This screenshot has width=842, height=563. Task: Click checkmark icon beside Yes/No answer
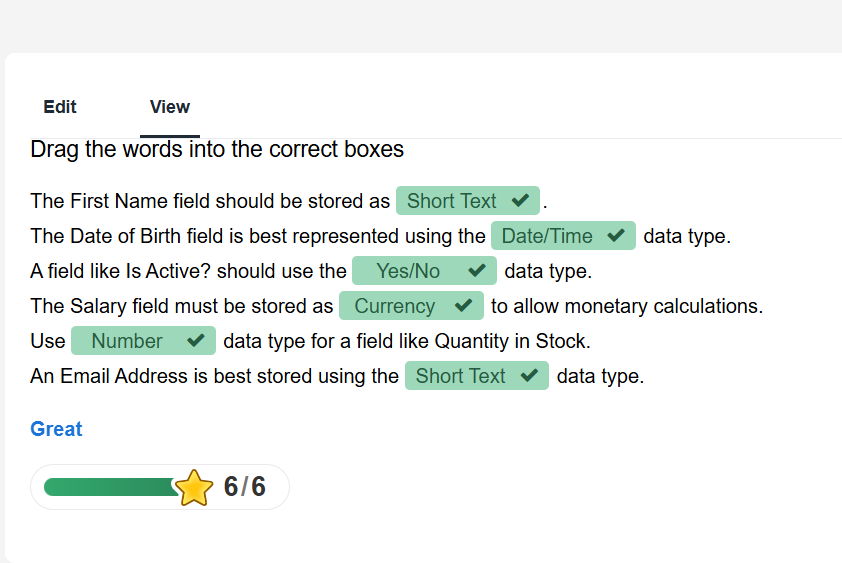pos(476,271)
